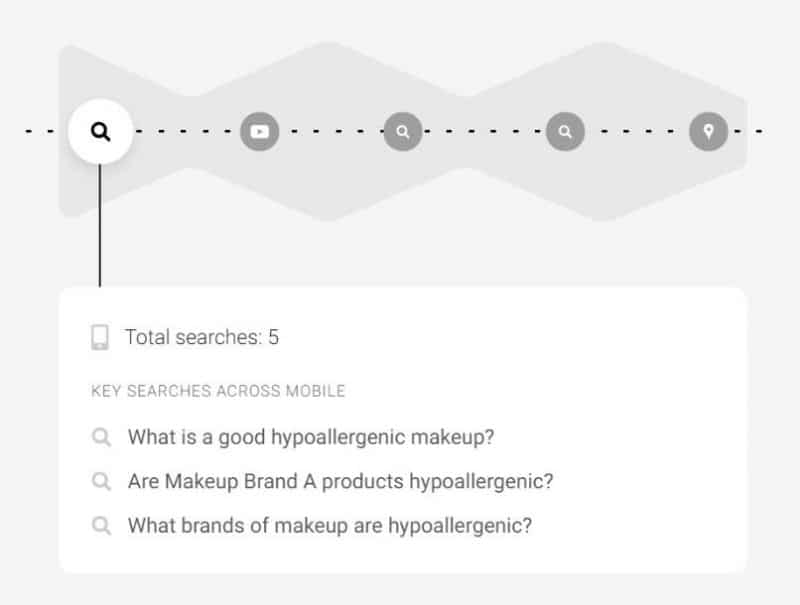Click the vertical connector line below search circle
Screen dimensions: 800x605
(x=100, y=225)
